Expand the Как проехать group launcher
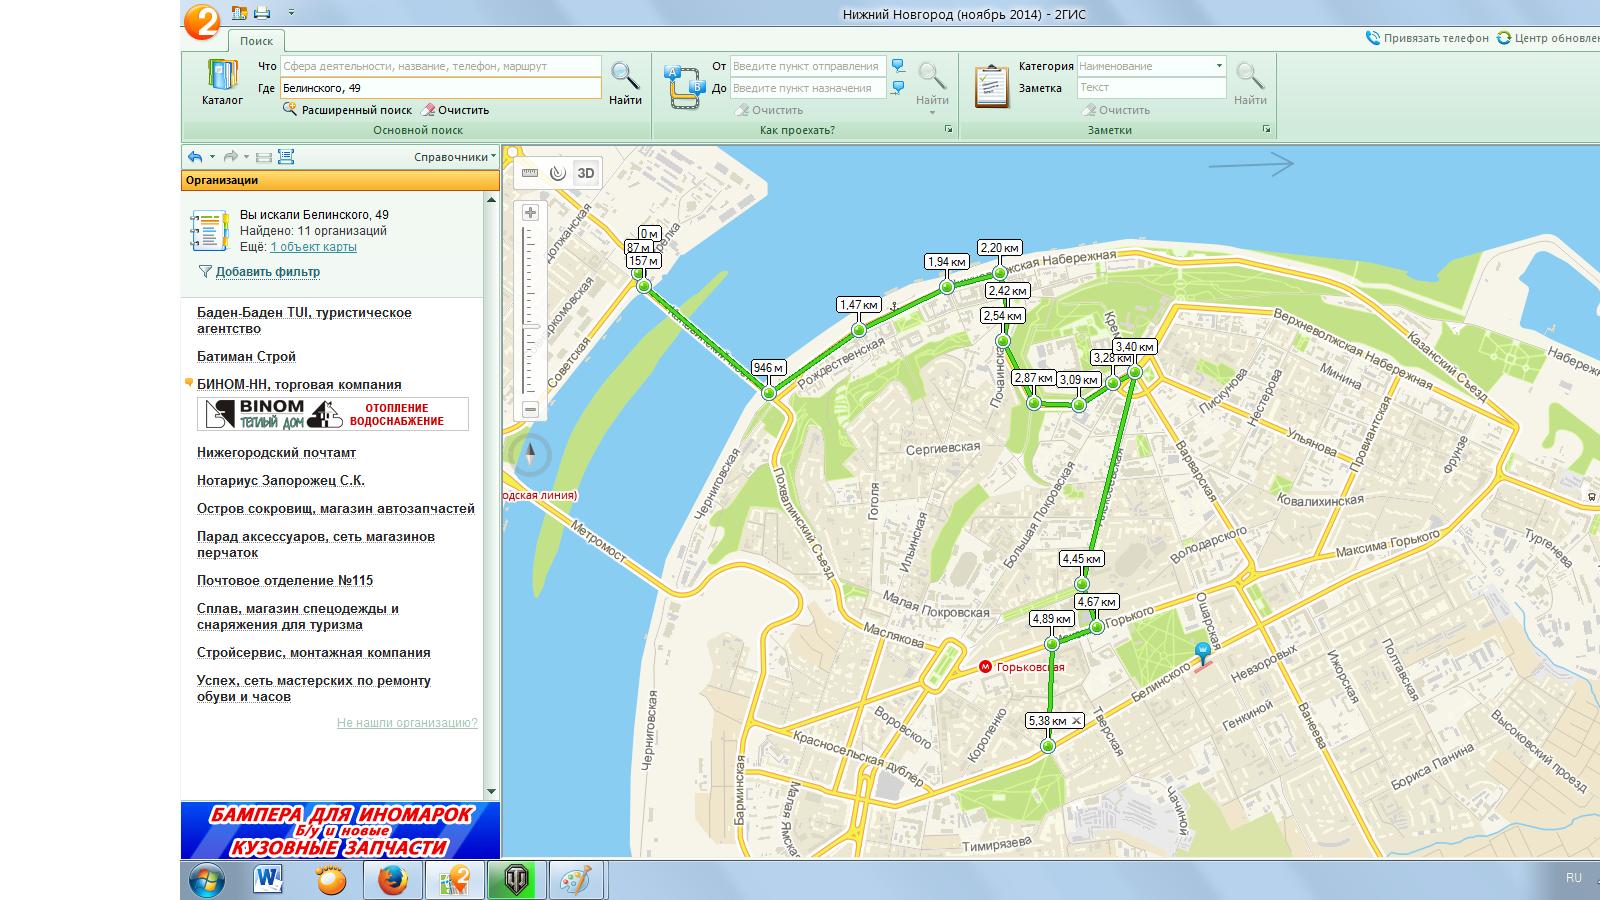This screenshot has width=1600, height=900. point(948,130)
